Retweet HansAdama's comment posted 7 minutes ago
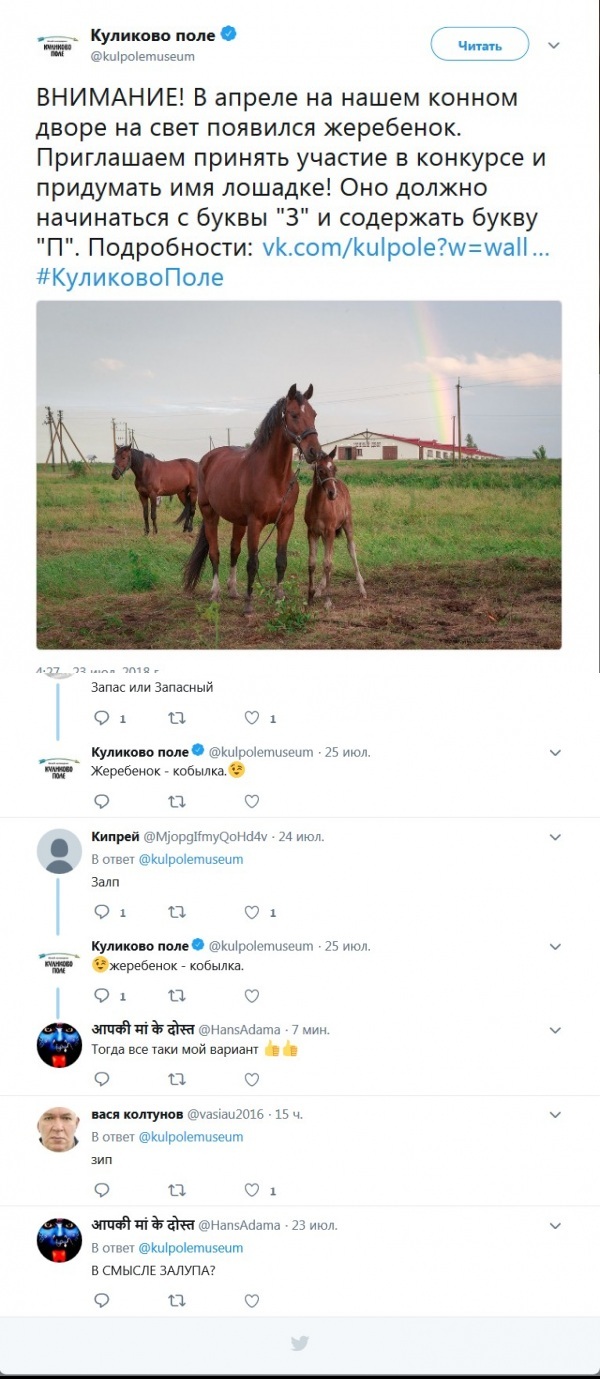600x1388 pixels. coord(176,1079)
